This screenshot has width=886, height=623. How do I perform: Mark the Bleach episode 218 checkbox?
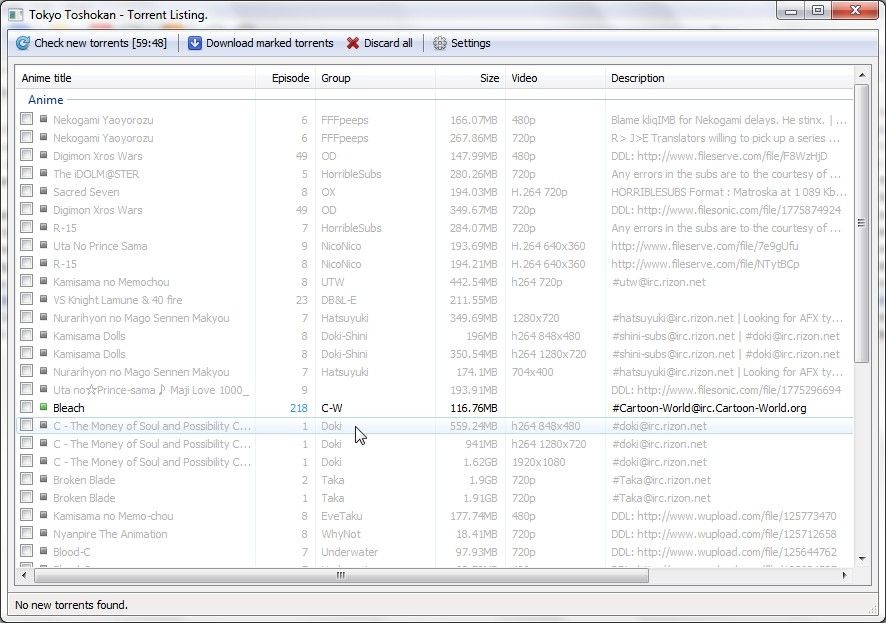point(27,407)
